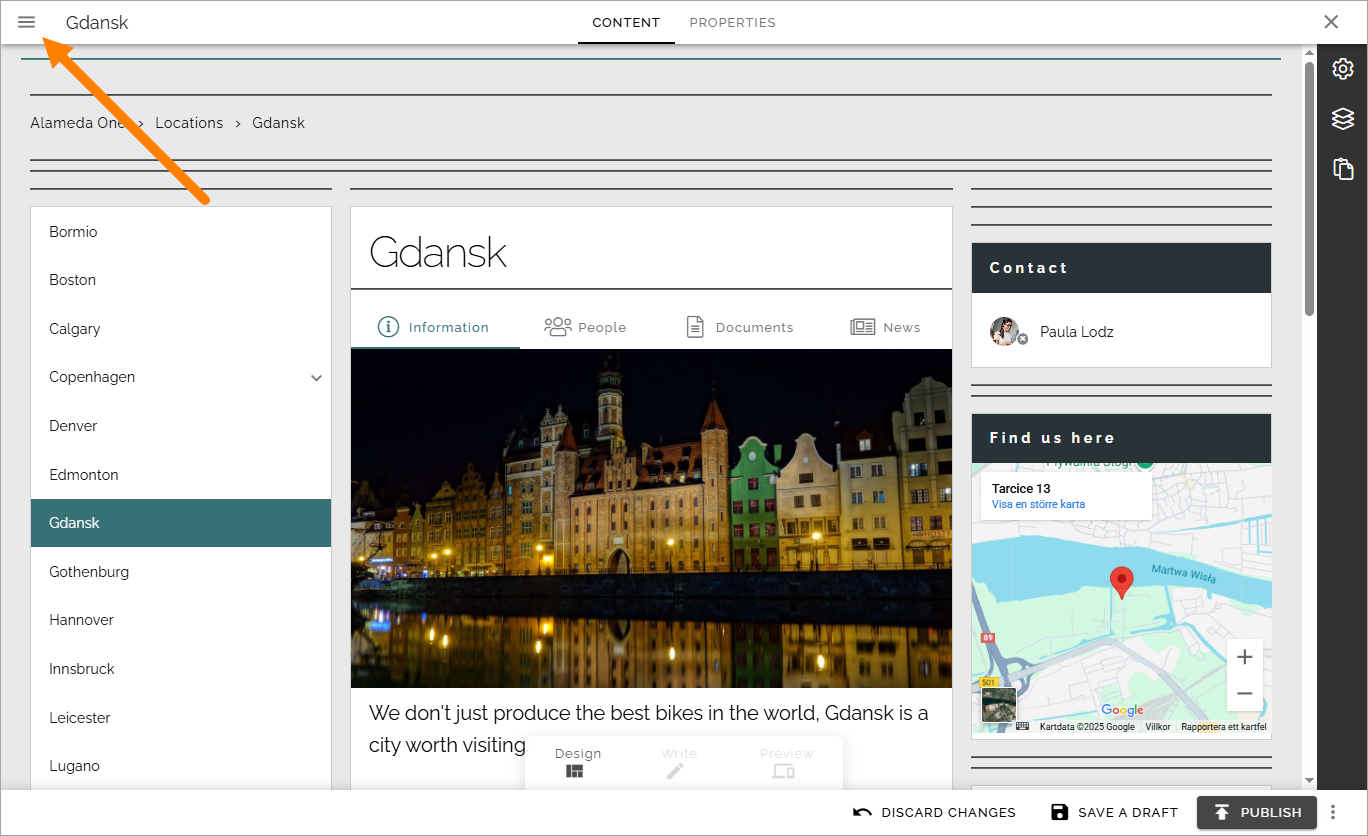
Task: Switch to the PROPERTIES tab
Action: click(732, 22)
